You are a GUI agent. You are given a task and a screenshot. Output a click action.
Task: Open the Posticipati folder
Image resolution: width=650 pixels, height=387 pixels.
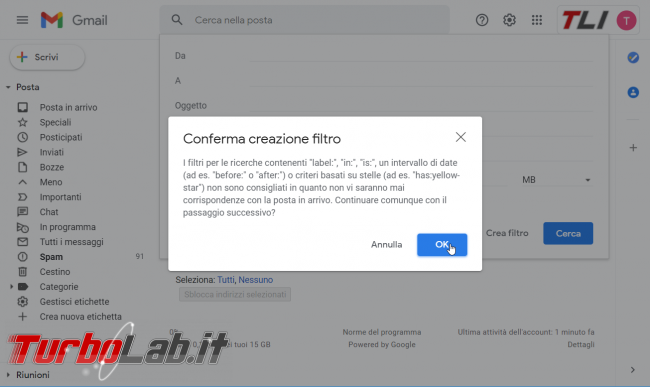61,137
